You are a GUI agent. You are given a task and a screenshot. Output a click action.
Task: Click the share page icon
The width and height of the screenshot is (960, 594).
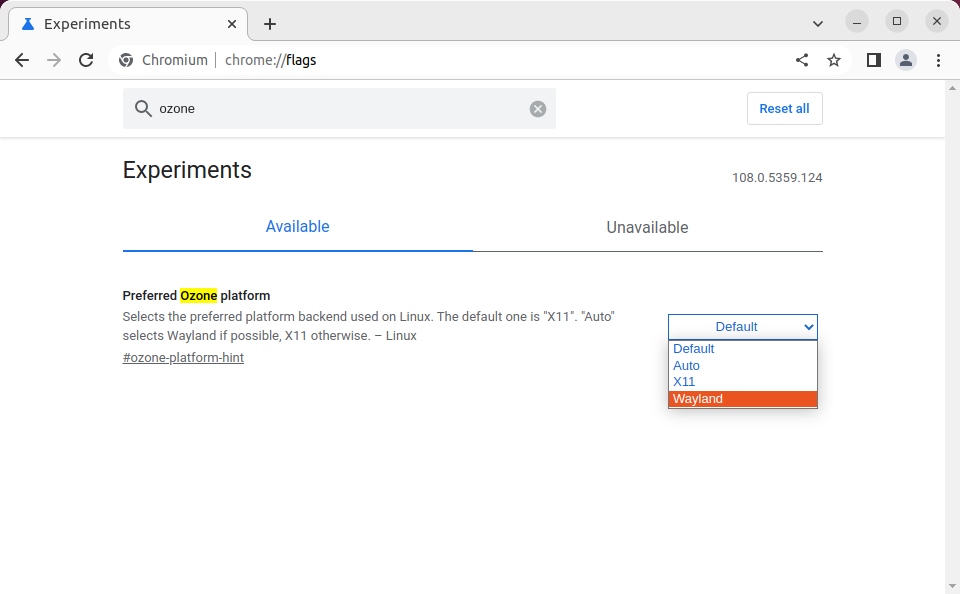(802, 60)
